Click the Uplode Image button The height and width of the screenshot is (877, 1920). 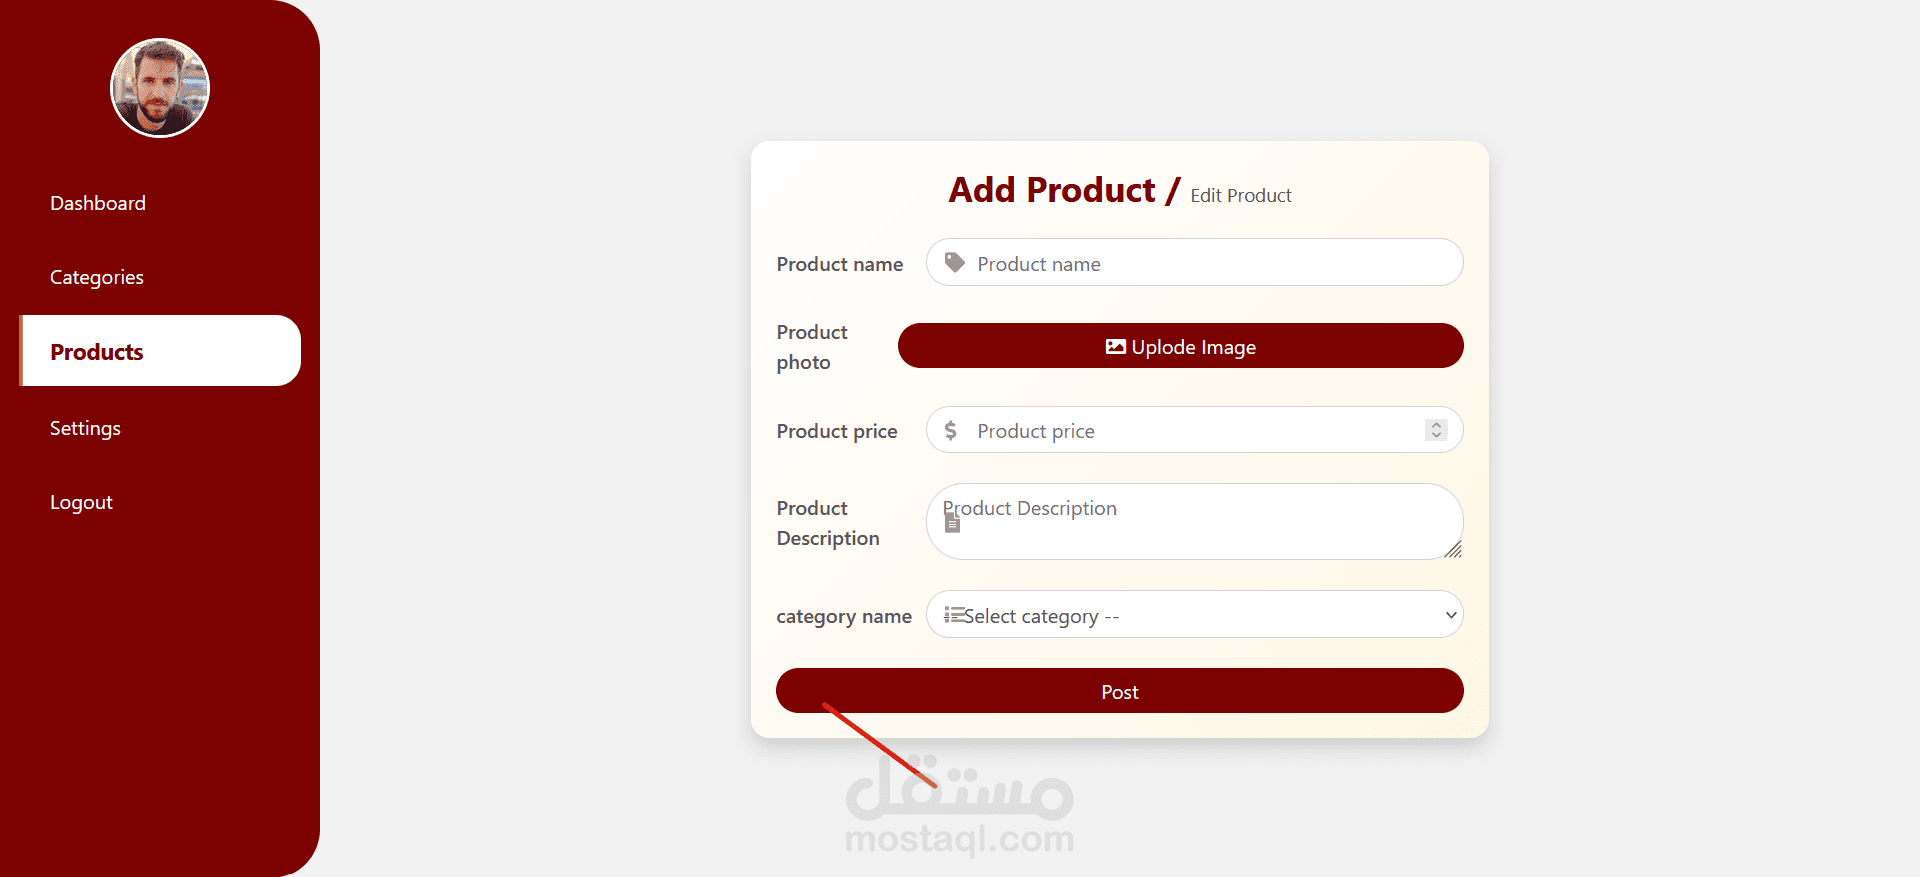pyautogui.click(x=1181, y=346)
